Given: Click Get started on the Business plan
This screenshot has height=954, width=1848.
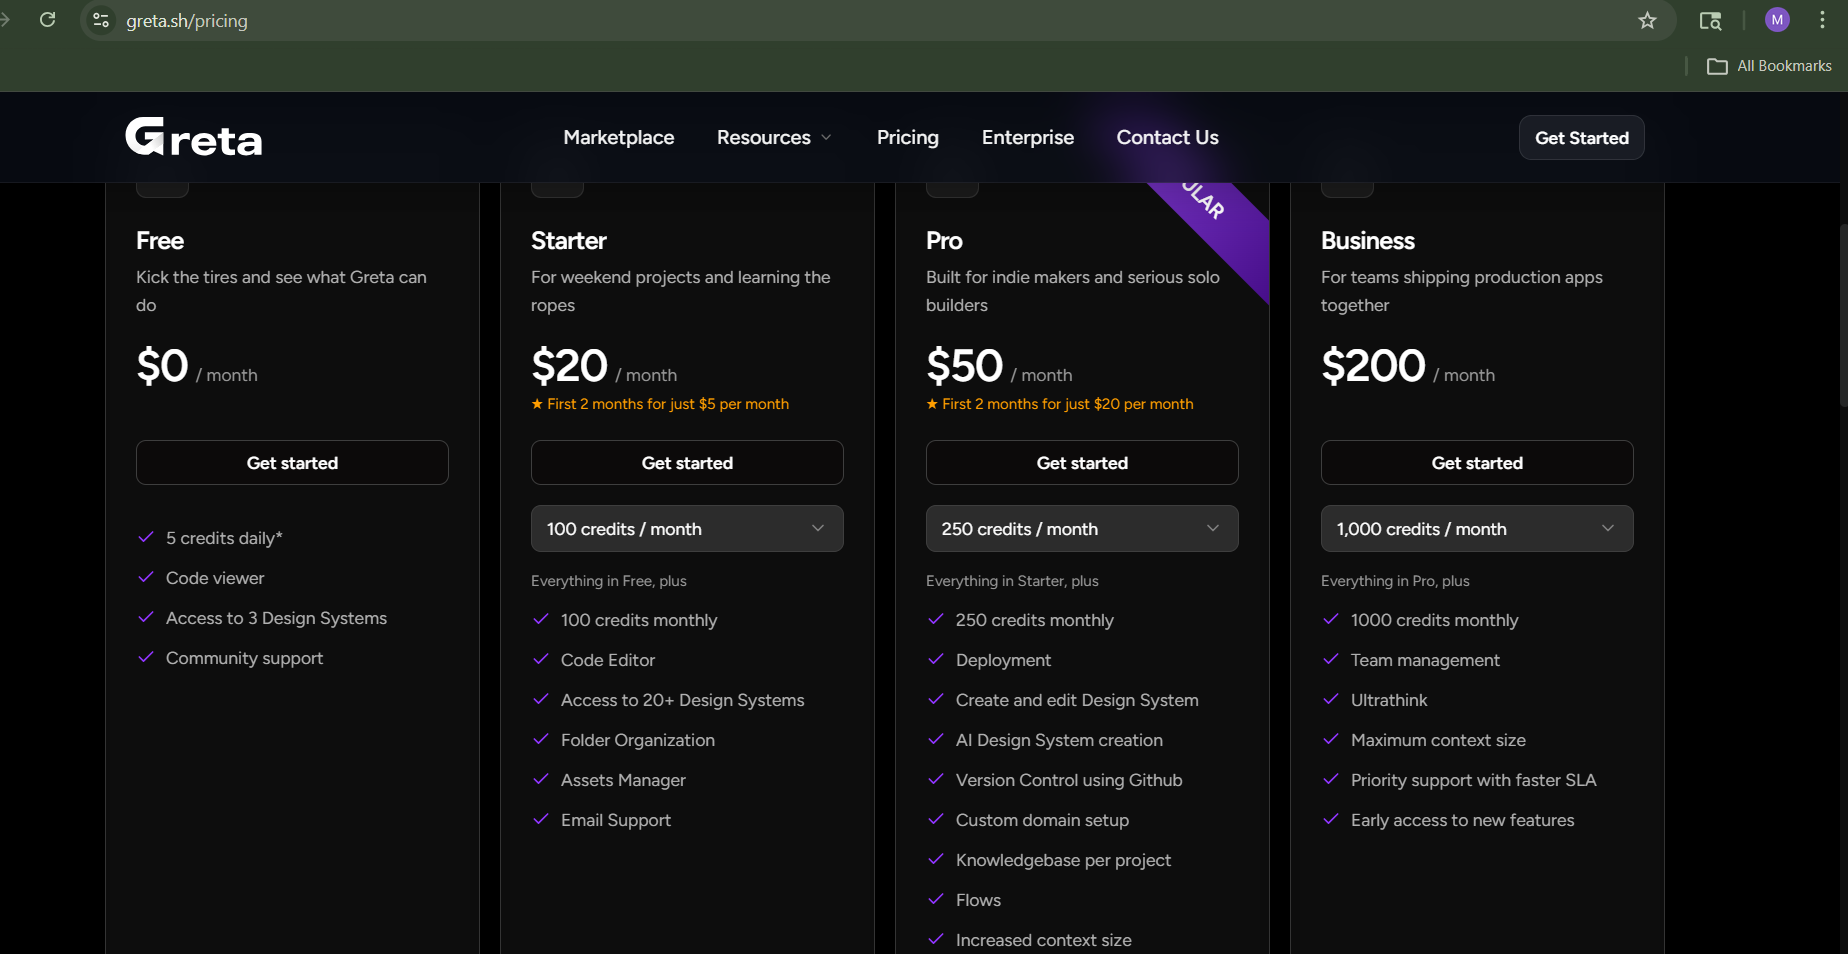Looking at the screenshot, I should [x=1477, y=463].
